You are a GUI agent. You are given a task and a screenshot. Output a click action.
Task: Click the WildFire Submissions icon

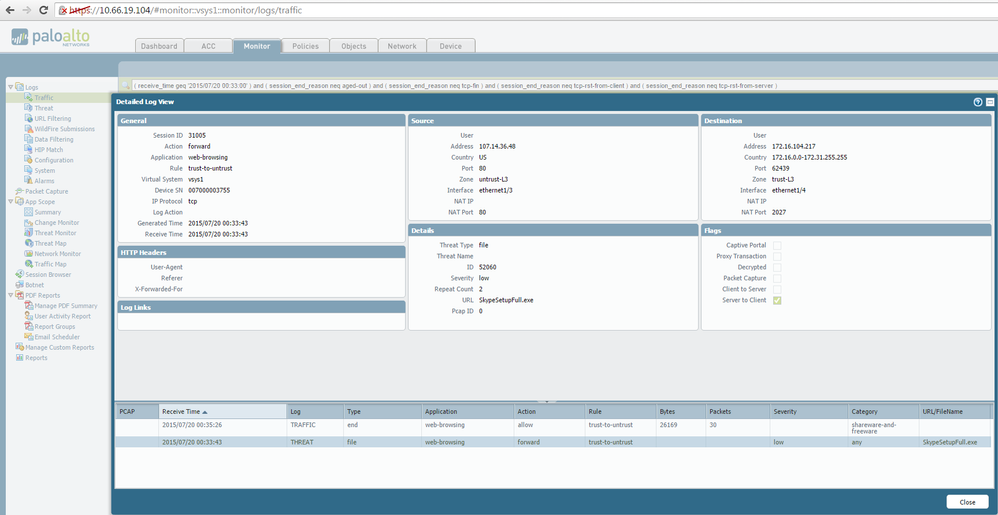(x=29, y=129)
